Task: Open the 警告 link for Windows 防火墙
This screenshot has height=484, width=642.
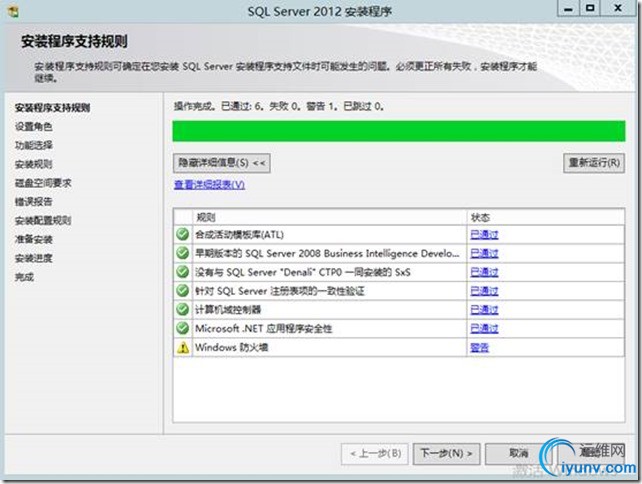Action: coord(479,348)
